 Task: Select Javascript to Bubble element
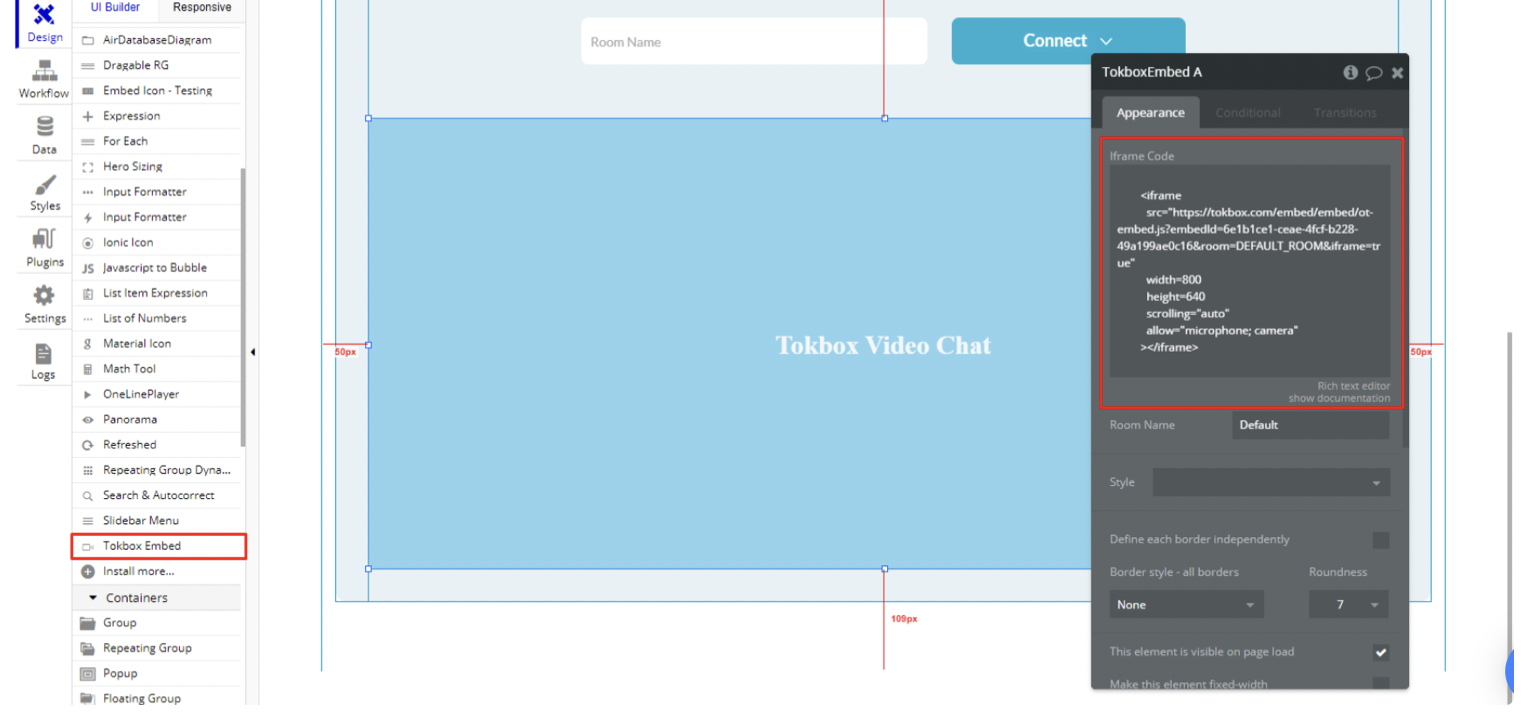coord(157,268)
